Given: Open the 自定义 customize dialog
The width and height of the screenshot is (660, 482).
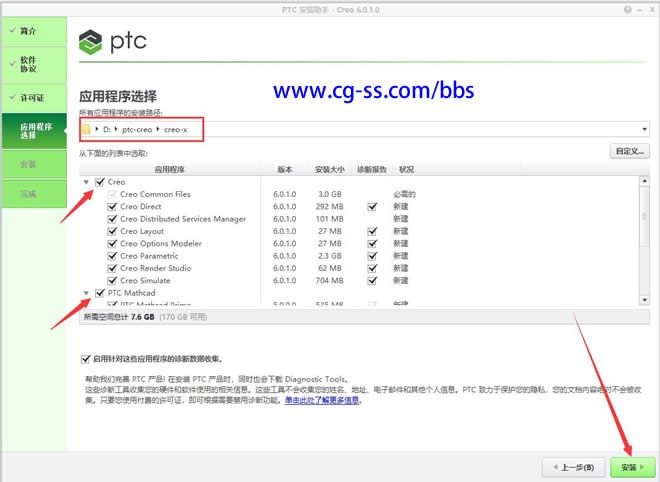Looking at the screenshot, I should (x=629, y=151).
